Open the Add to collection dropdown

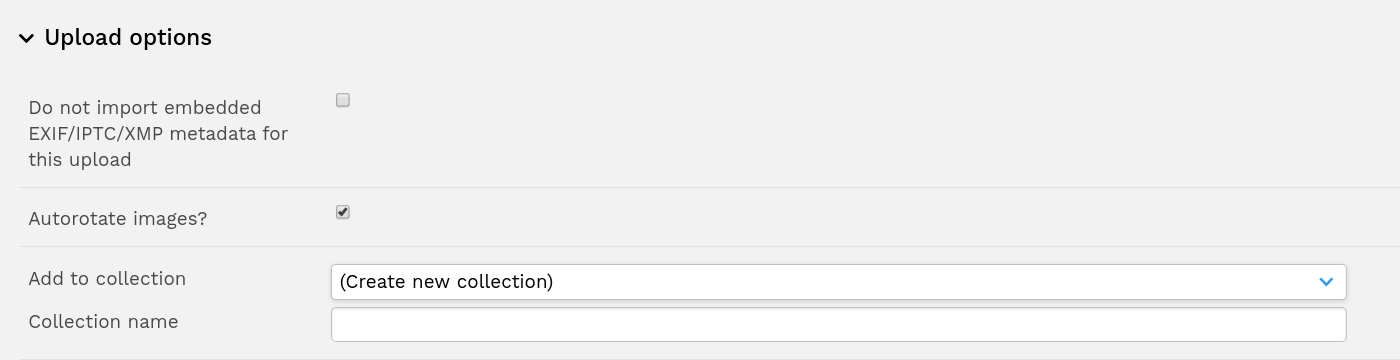tap(838, 281)
